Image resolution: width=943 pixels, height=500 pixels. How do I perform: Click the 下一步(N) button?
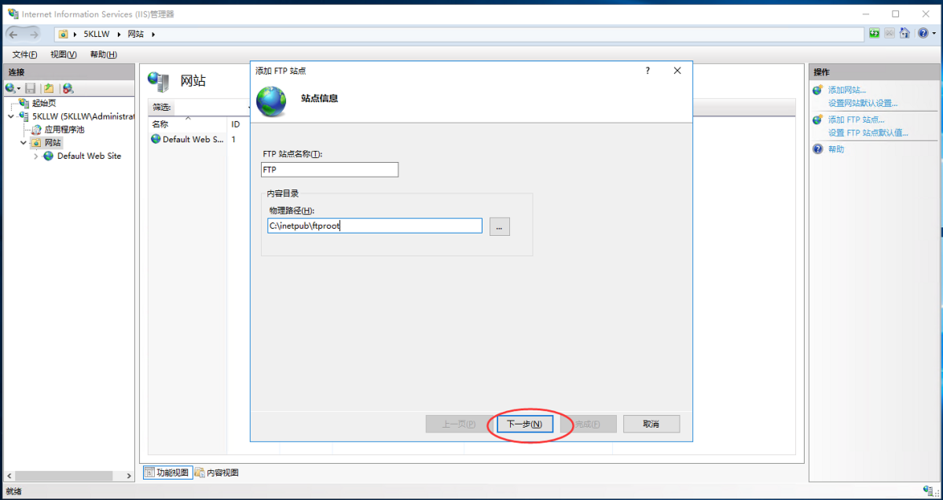[524, 424]
